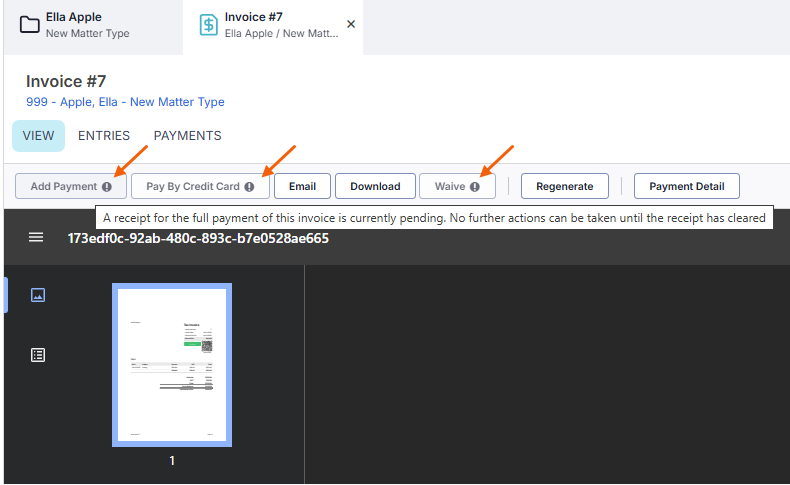Switch to the PAYMENTS tab
Image resolution: width=790 pixels, height=485 pixels.
[187, 135]
